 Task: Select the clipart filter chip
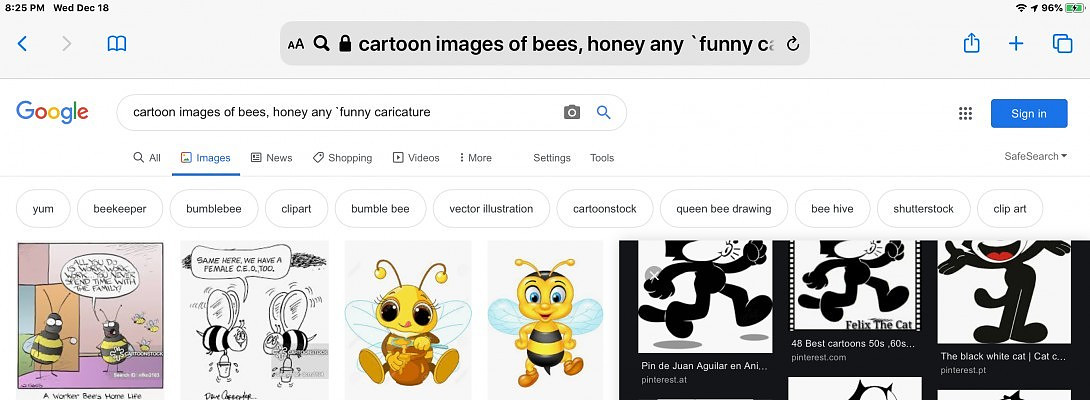click(296, 209)
